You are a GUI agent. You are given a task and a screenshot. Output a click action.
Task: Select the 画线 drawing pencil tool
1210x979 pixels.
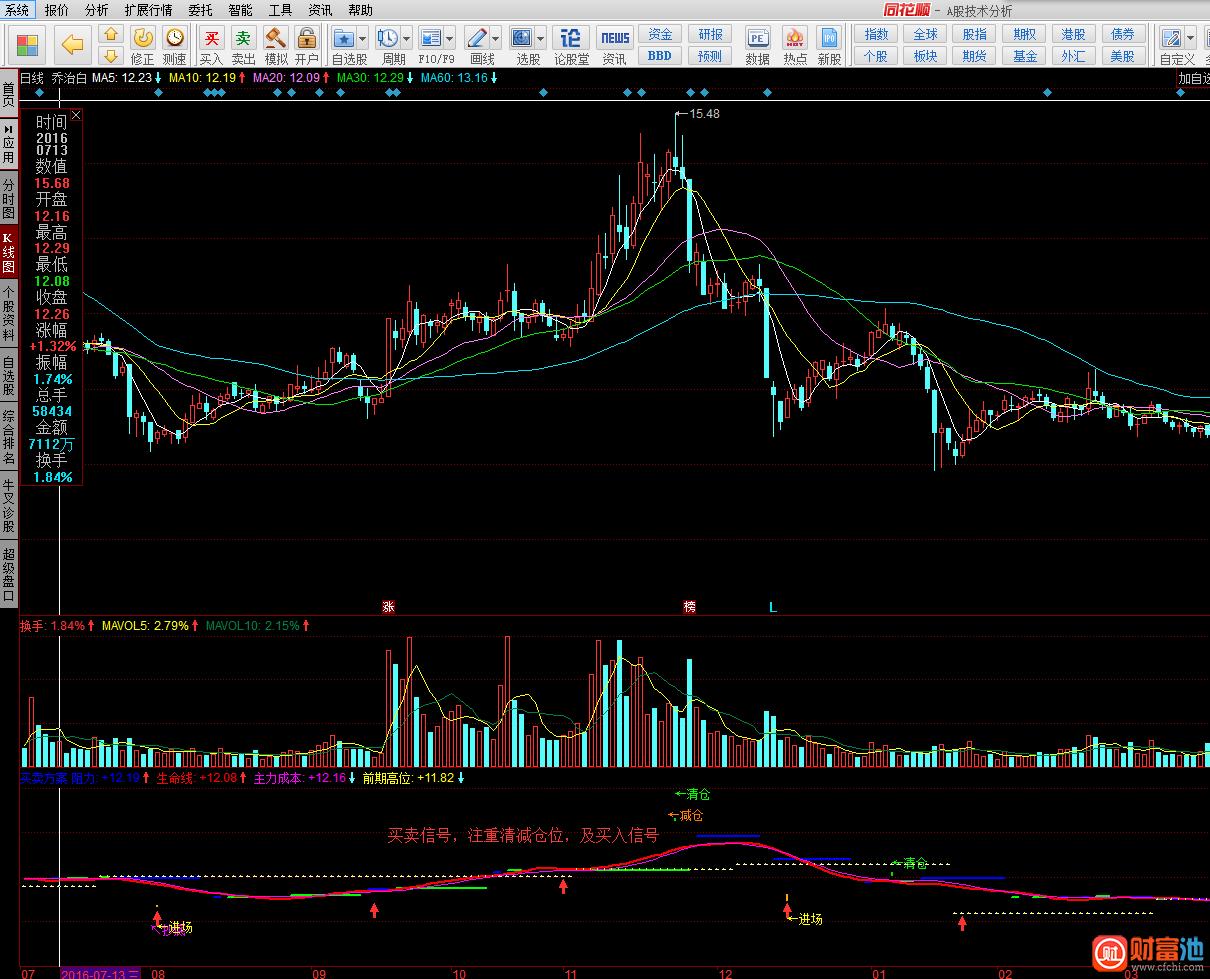[477, 38]
